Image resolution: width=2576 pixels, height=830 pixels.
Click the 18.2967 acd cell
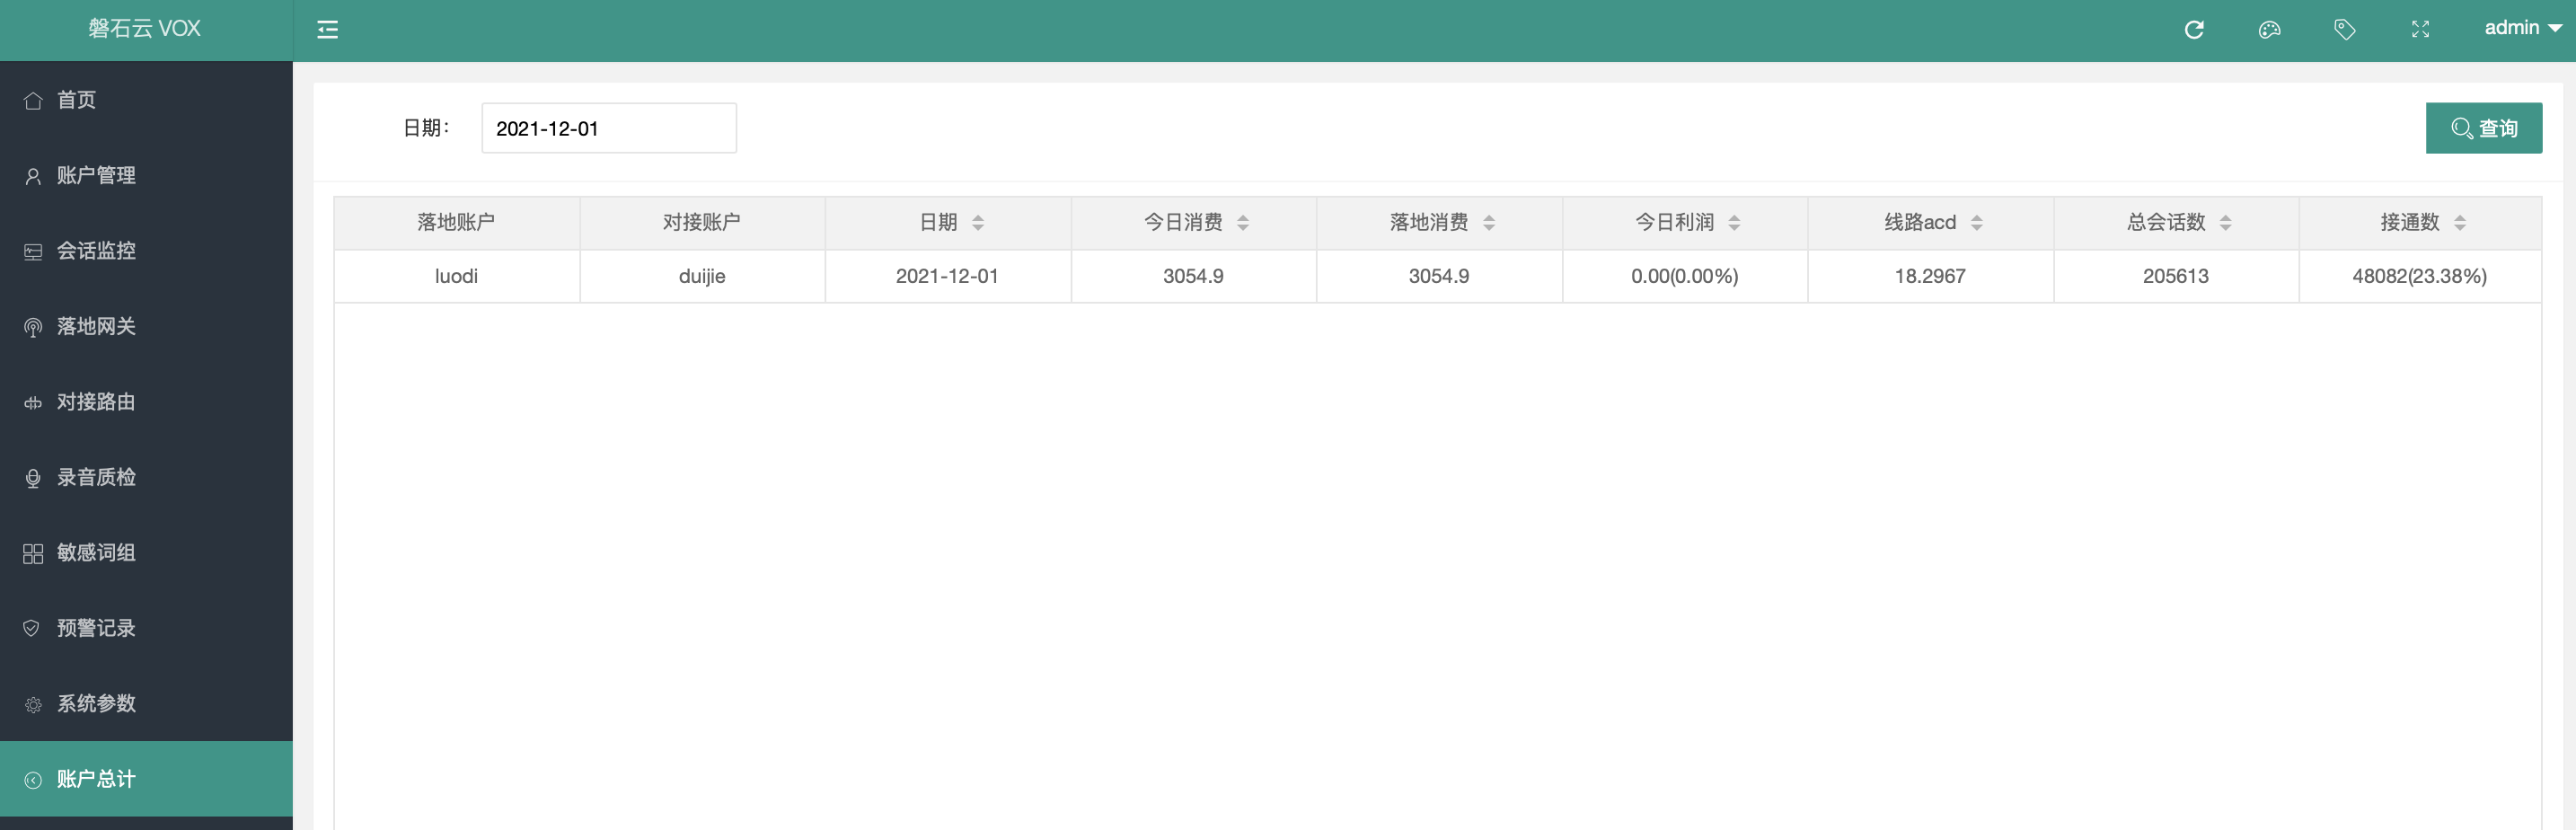point(1930,276)
